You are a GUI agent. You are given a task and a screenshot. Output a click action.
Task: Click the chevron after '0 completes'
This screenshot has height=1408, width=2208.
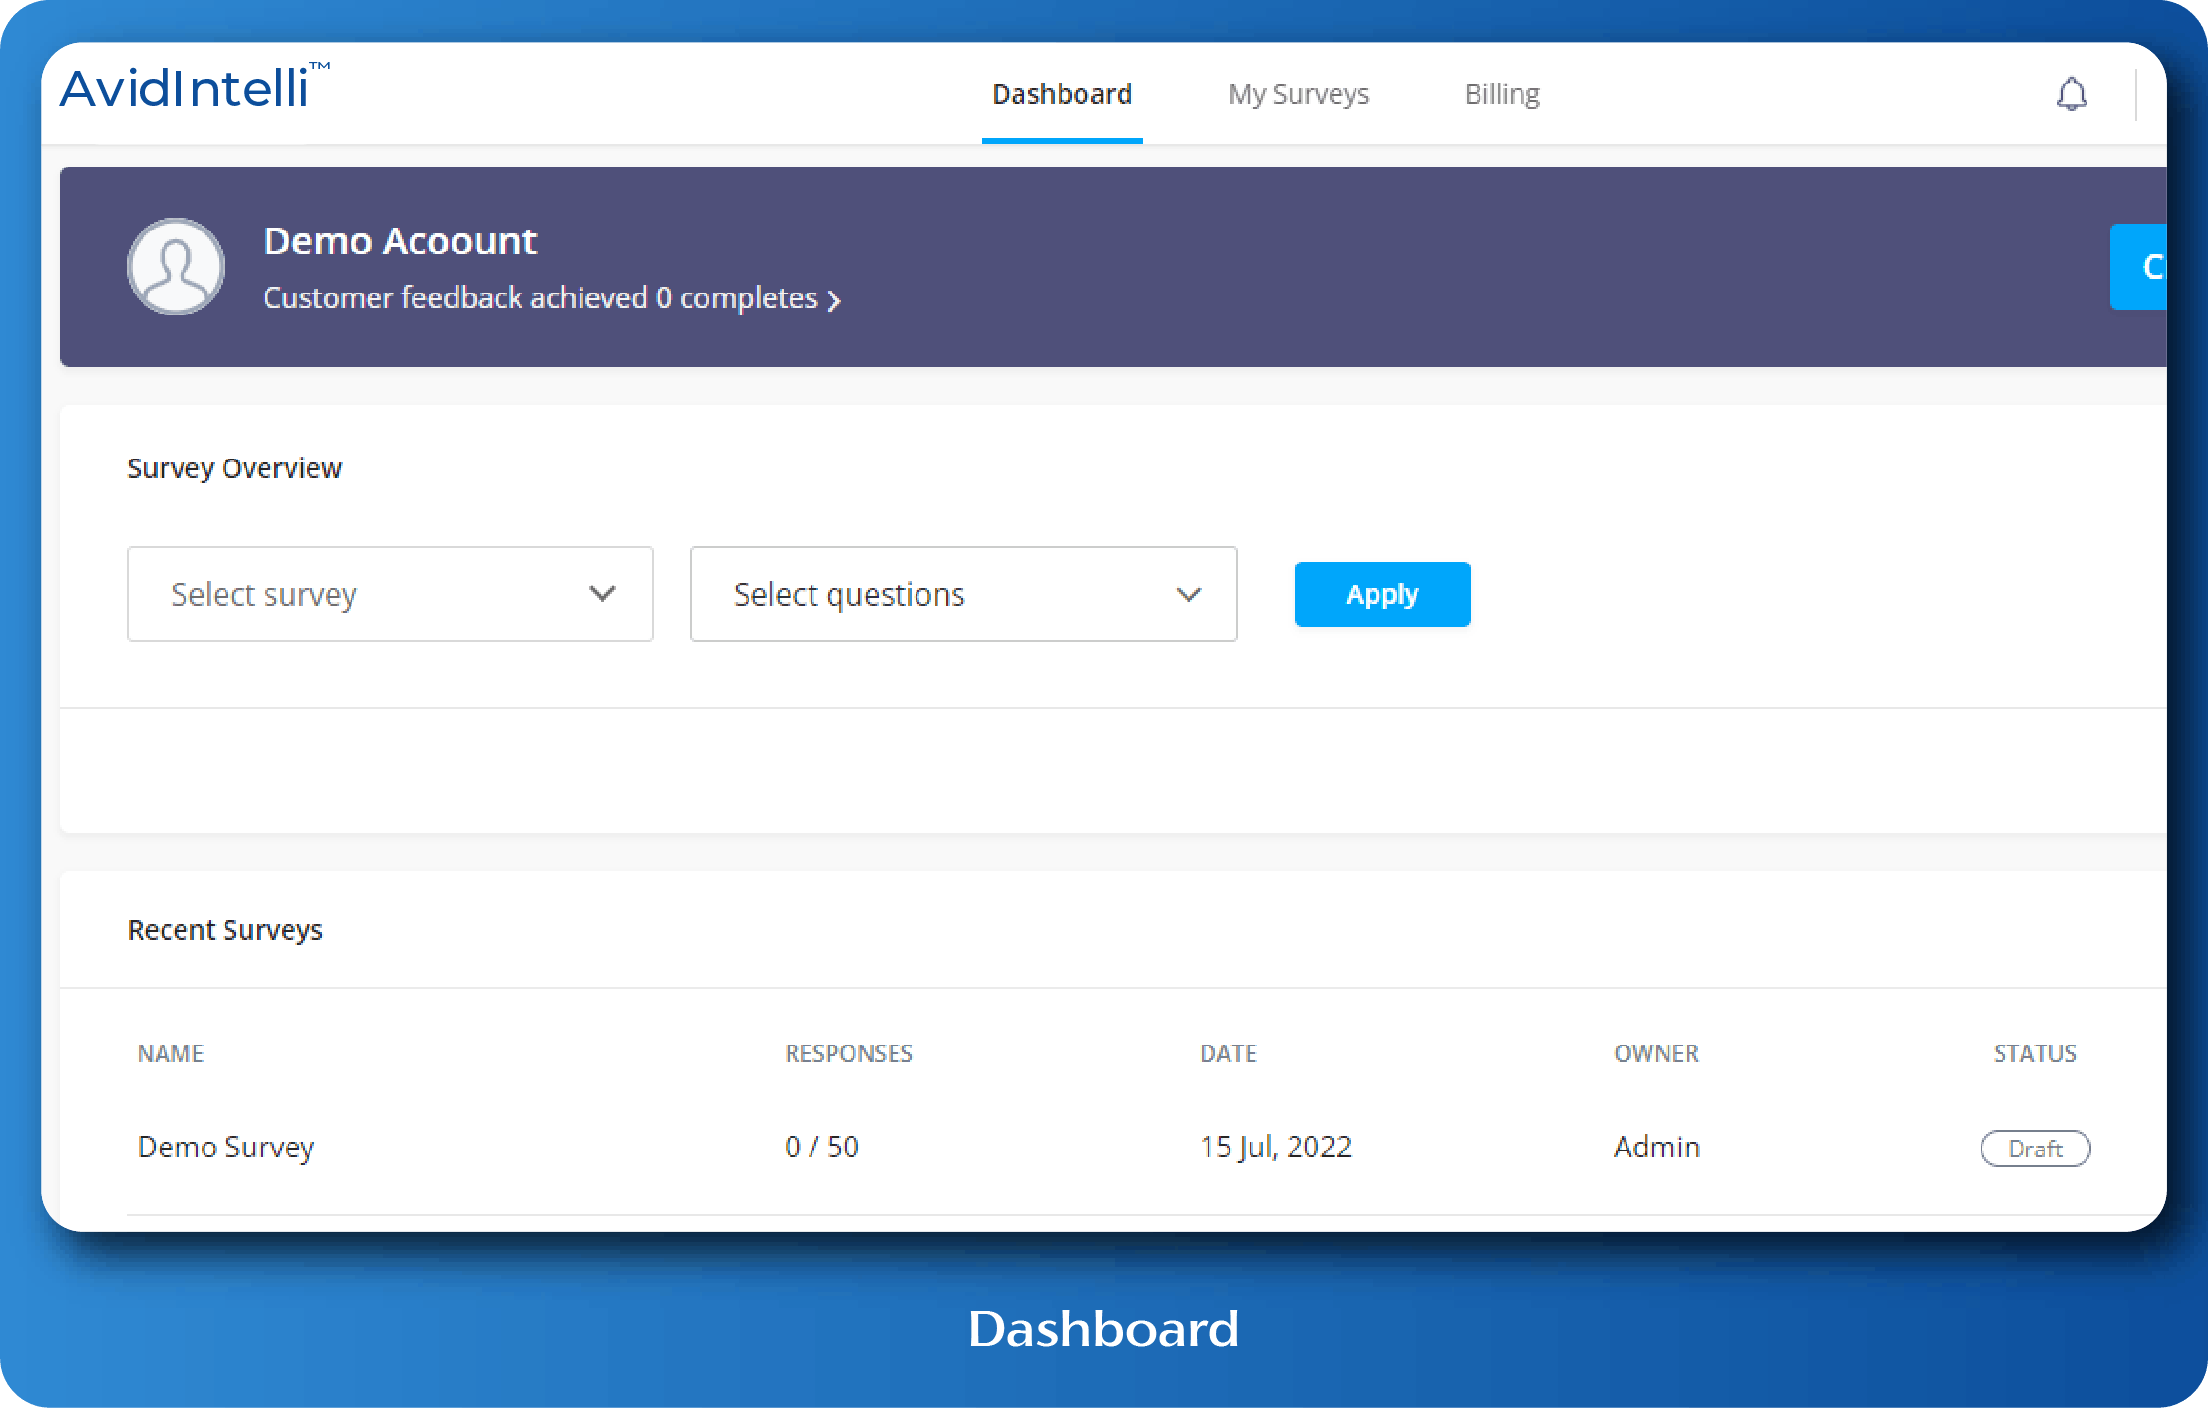point(834,300)
